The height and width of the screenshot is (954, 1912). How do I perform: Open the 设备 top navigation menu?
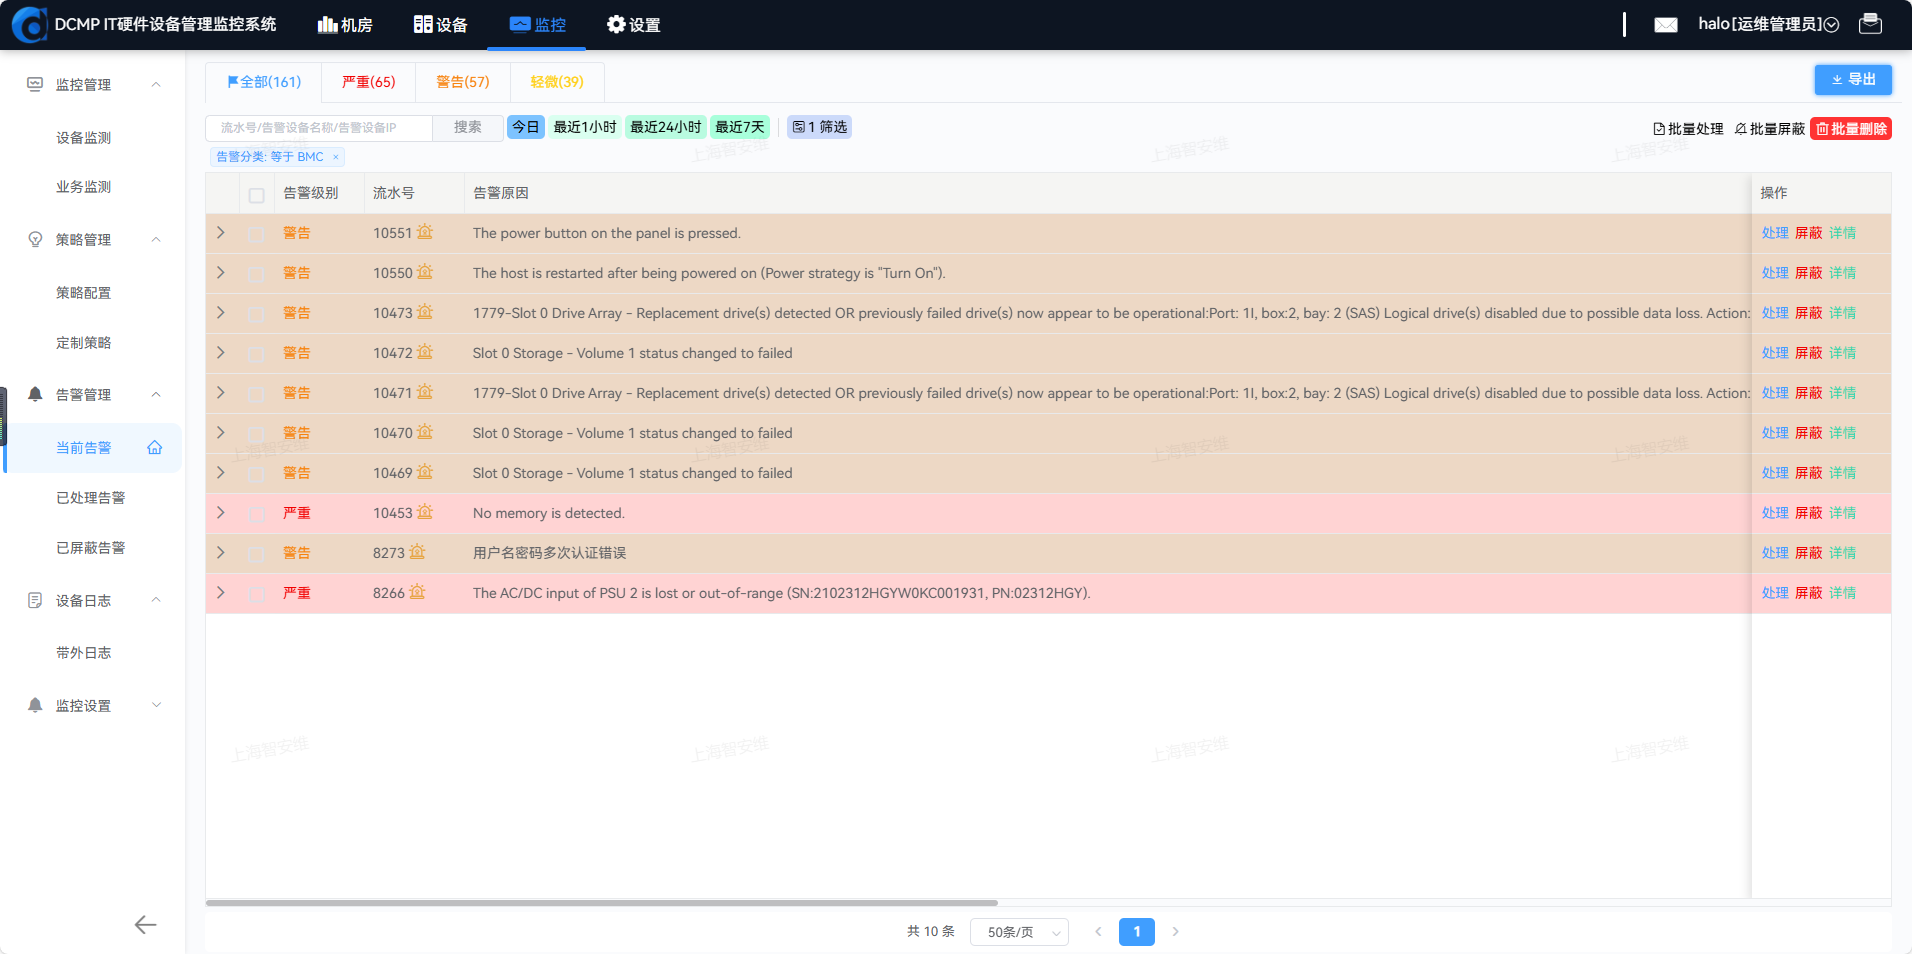tap(441, 25)
